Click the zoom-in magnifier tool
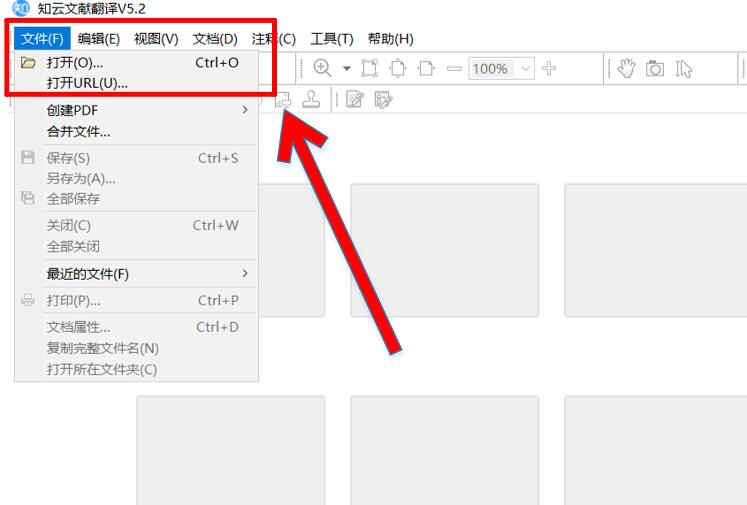The height and width of the screenshot is (505, 747). click(322, 68)
